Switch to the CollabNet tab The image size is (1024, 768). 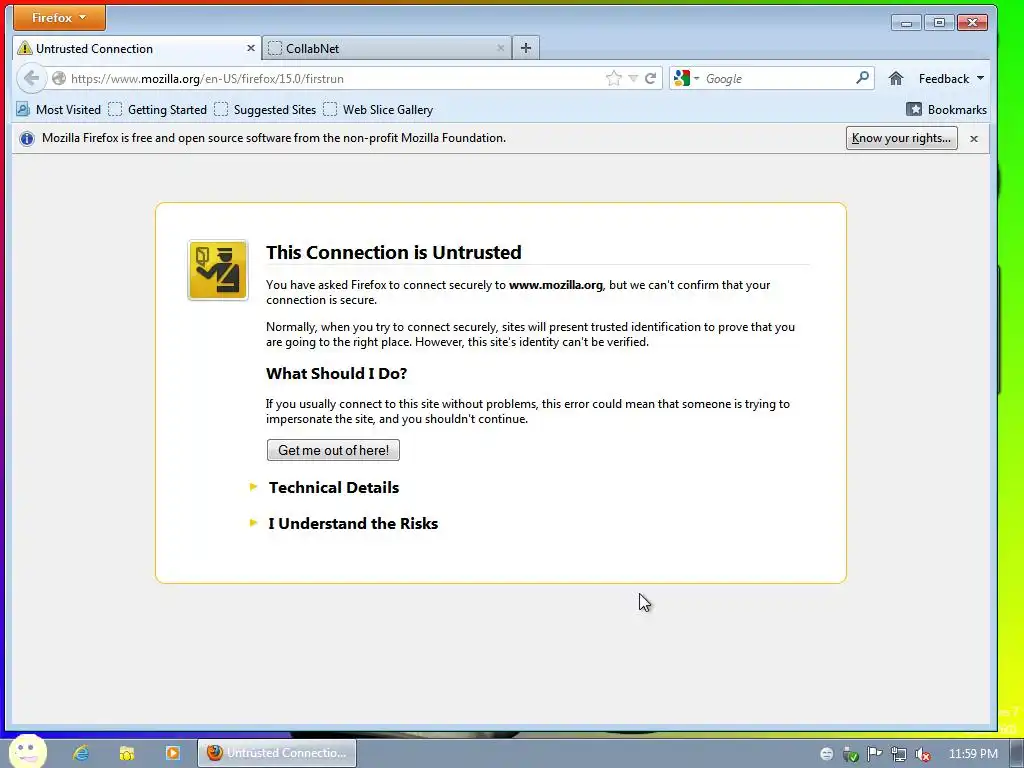point(387,48)
